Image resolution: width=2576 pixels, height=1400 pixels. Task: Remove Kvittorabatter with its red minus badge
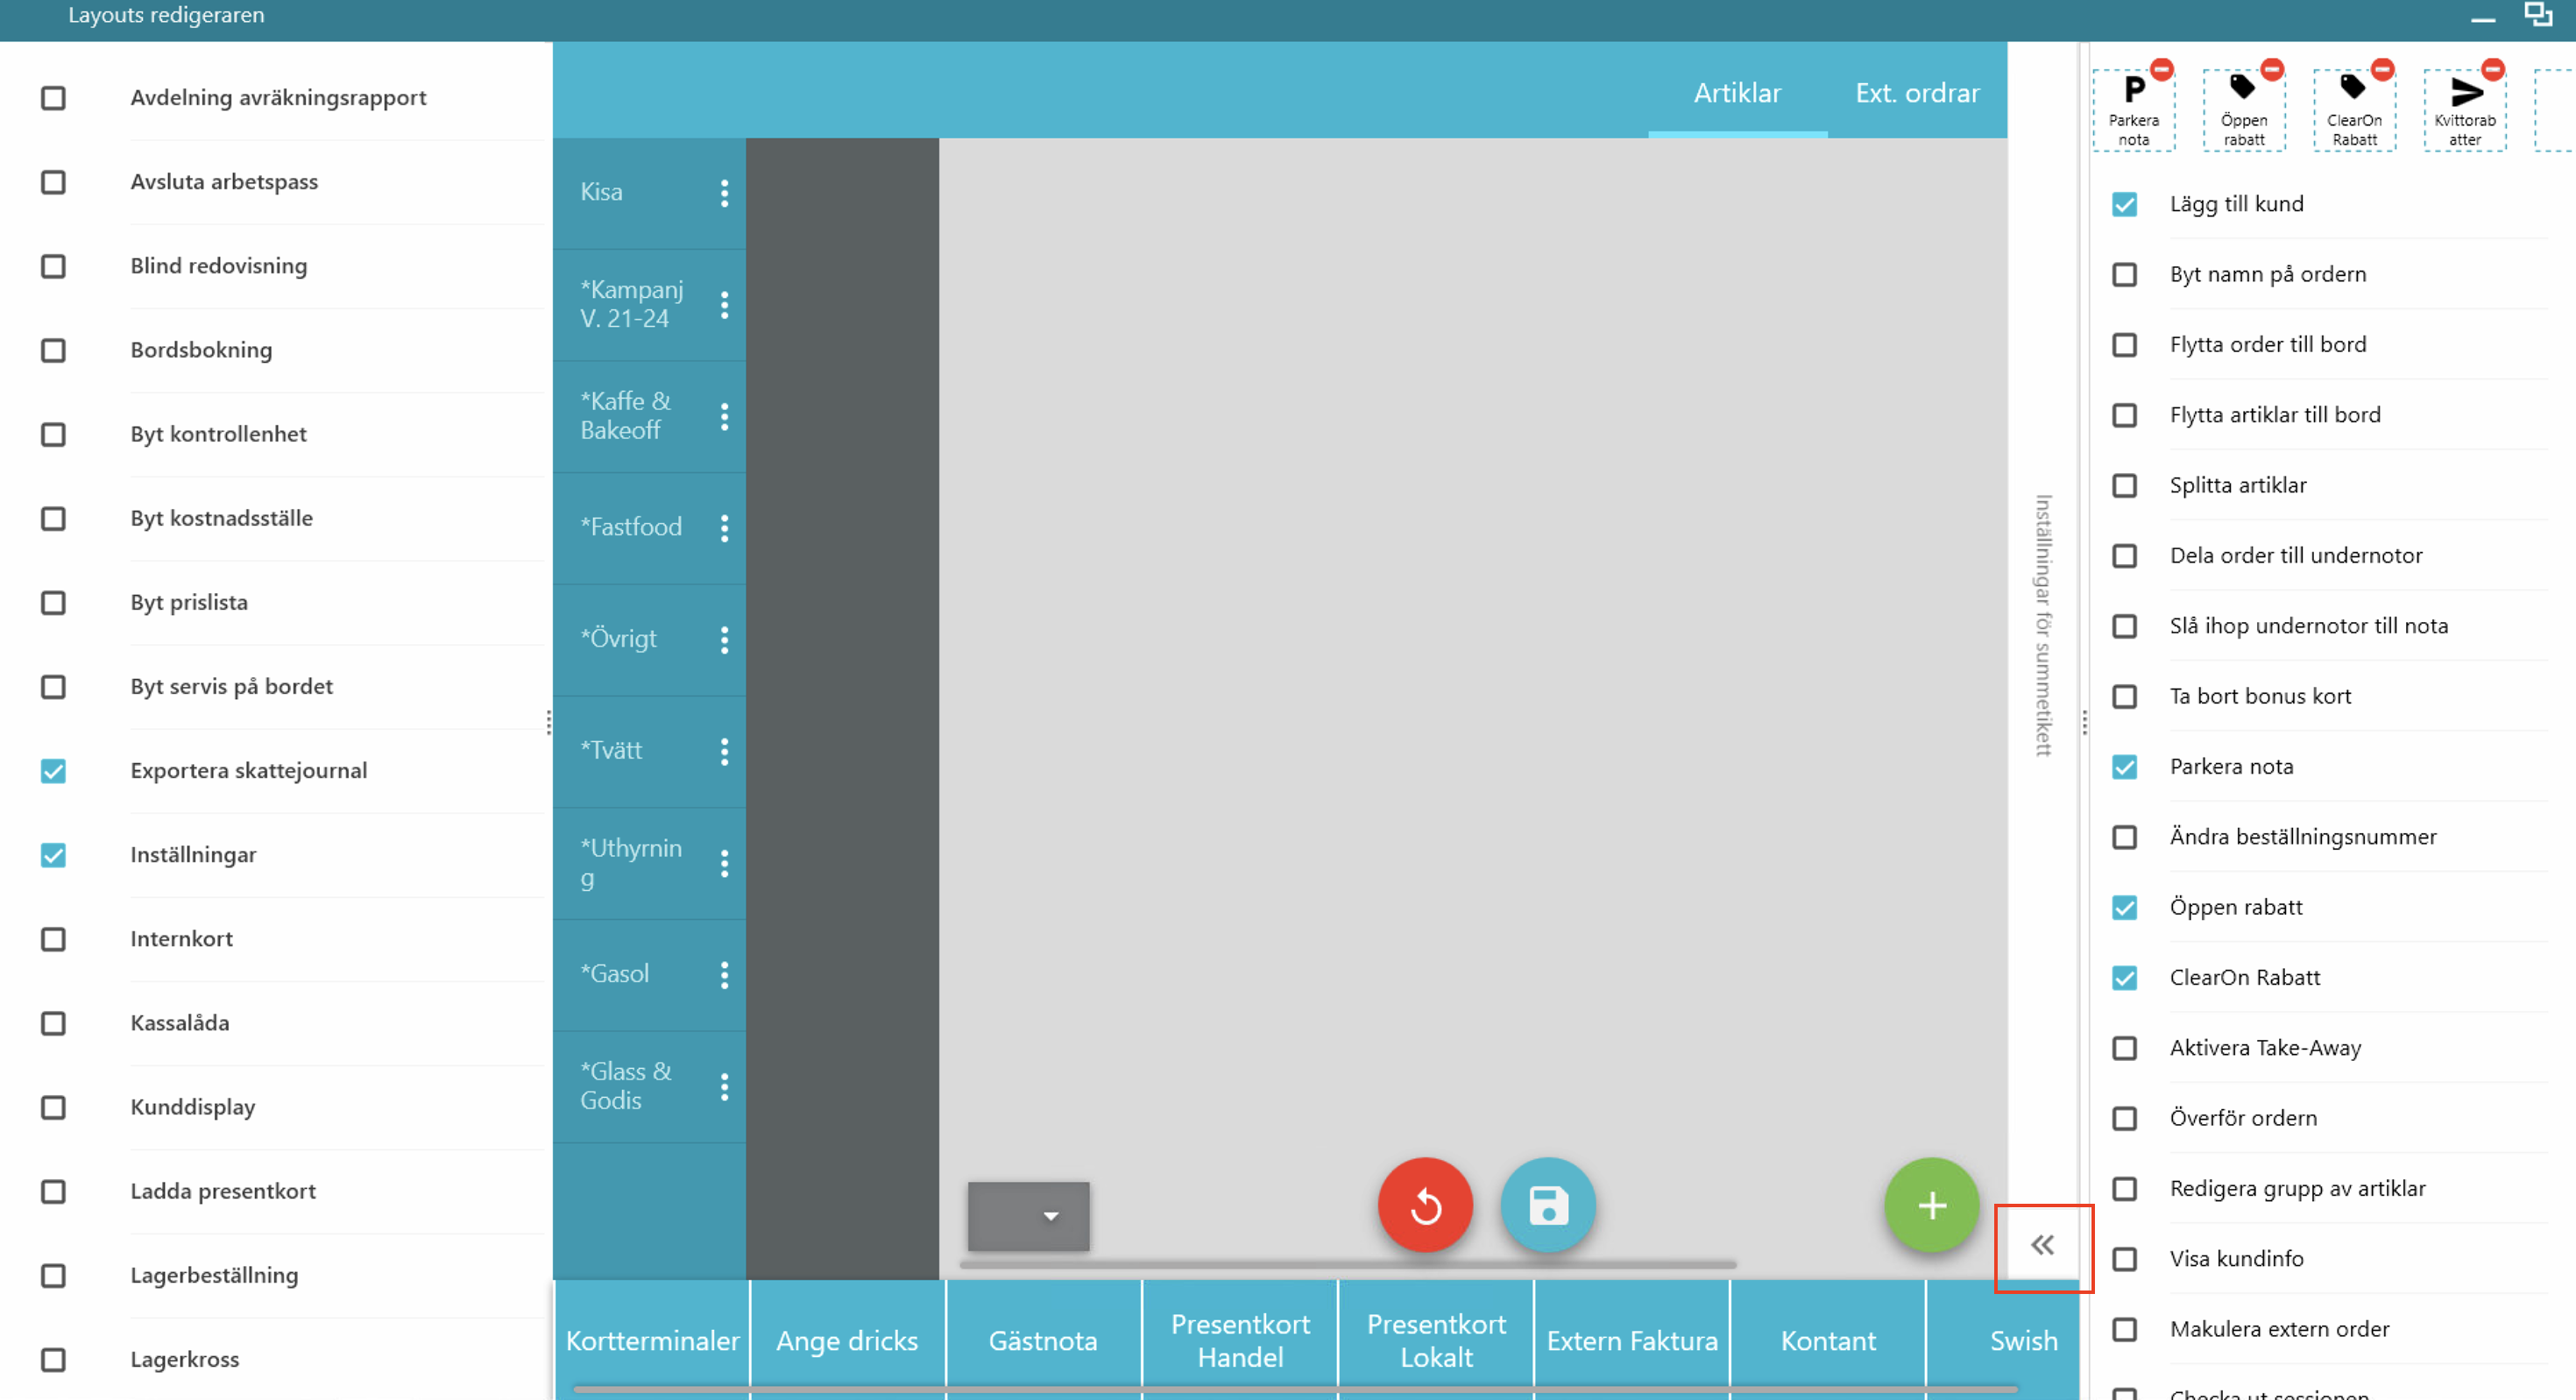[x=2492, y=69]
